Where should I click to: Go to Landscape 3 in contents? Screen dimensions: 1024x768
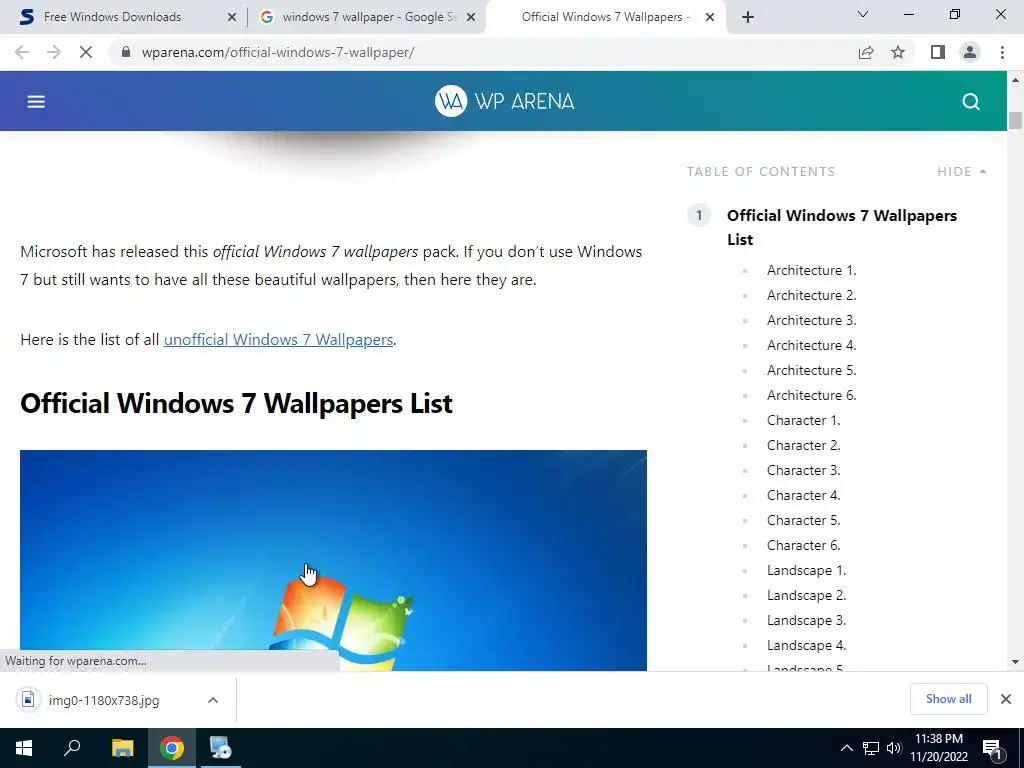pyautogui.click(x=806, y=620)
